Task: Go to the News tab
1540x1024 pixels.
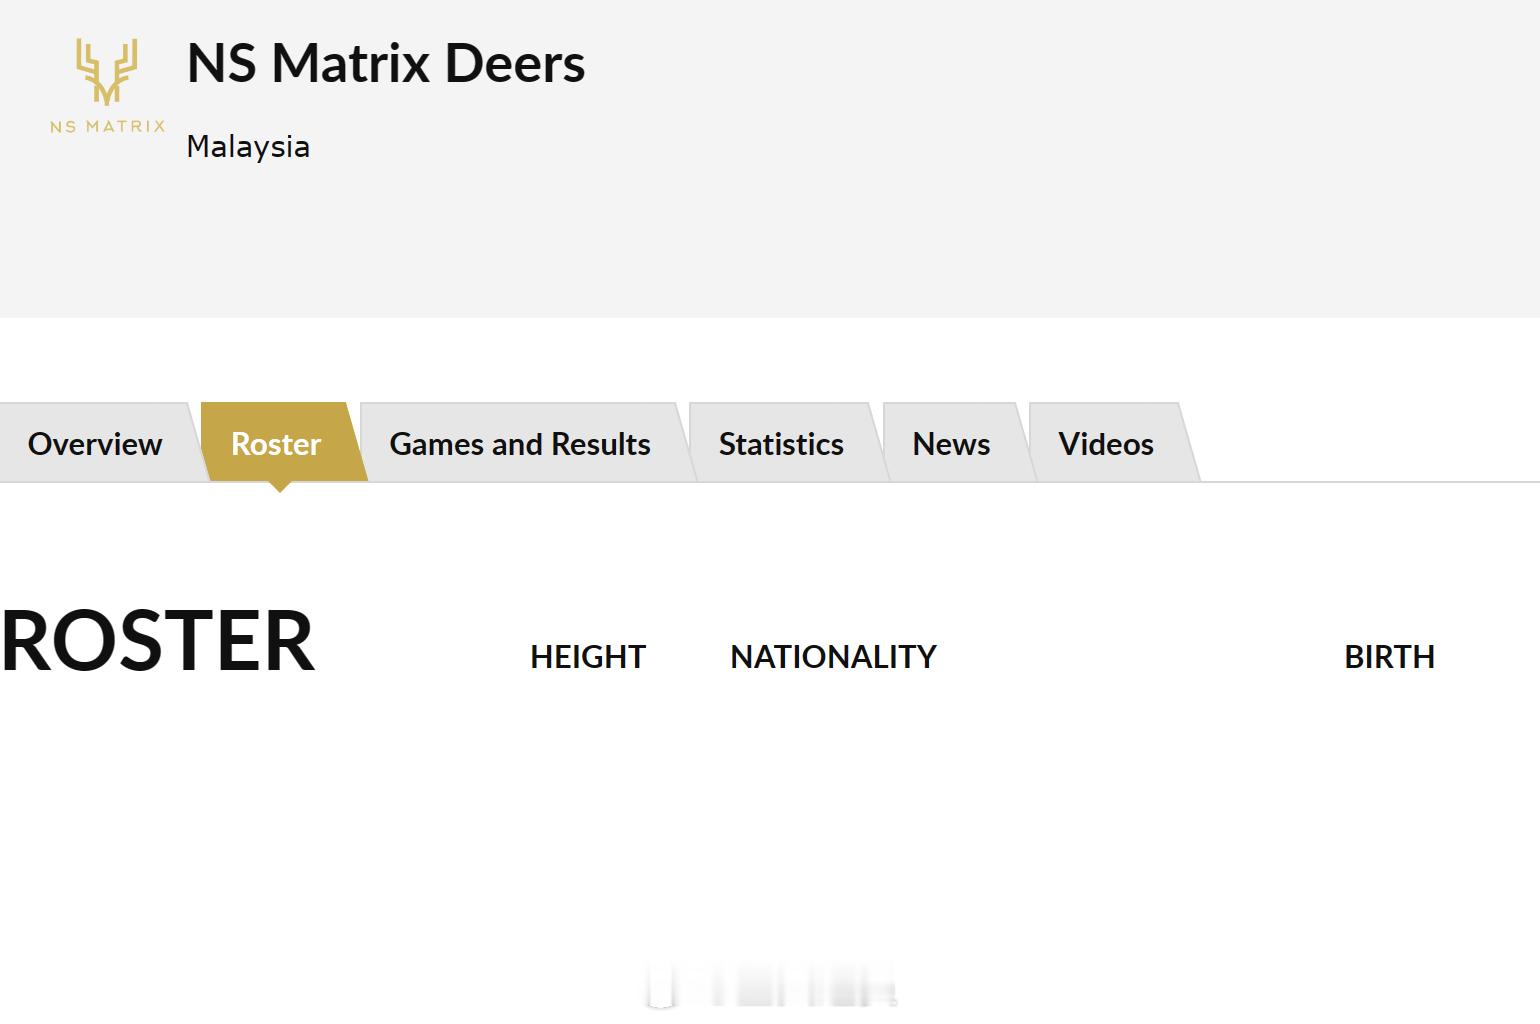Action: [x=951, y=443]
